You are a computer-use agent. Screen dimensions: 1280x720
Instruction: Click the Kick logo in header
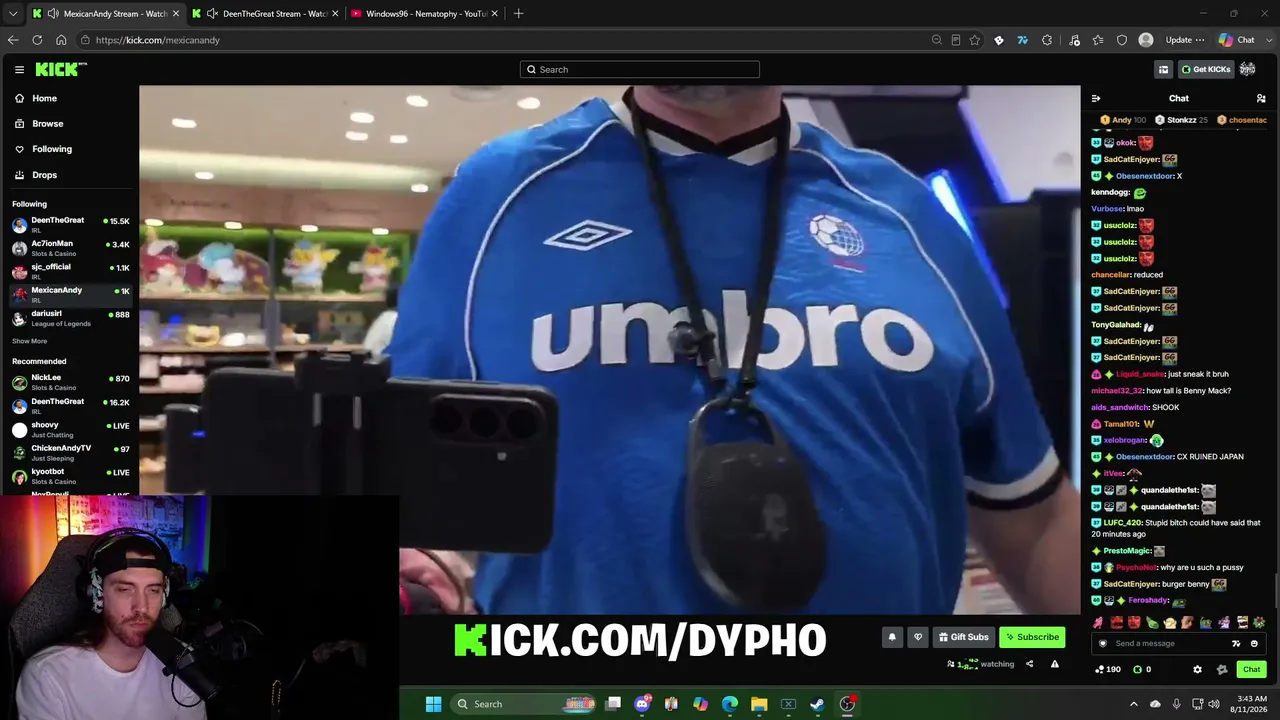click(x=61, y=69)
